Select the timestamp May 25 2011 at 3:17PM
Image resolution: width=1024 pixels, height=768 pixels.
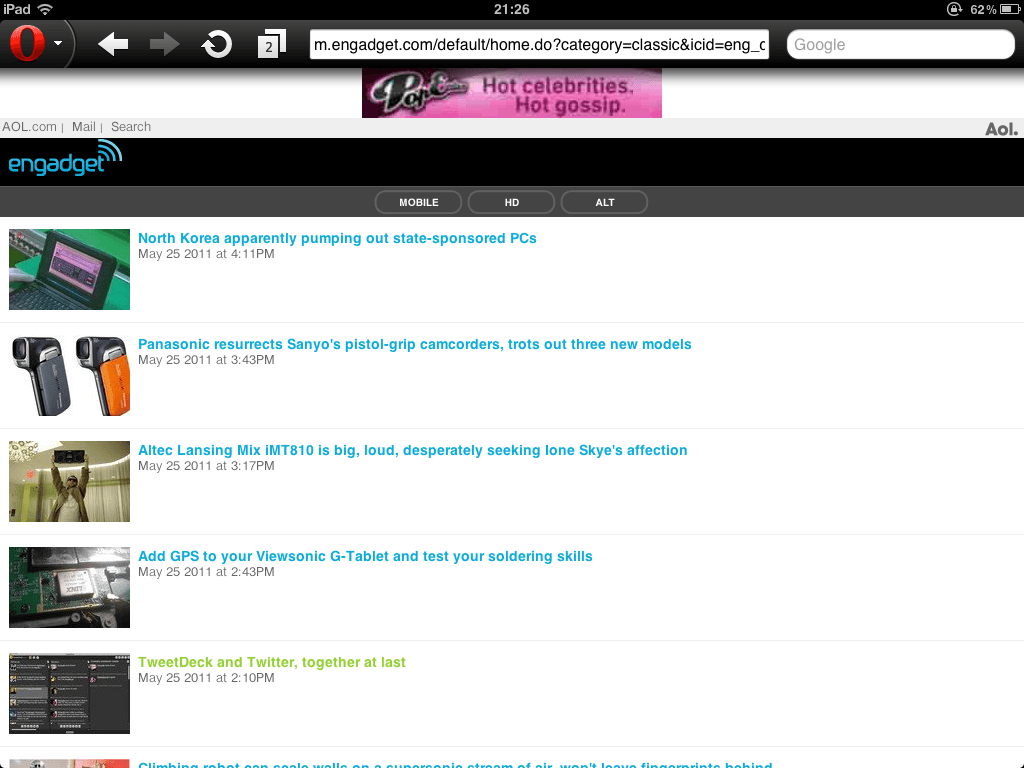tap(206, 466)
